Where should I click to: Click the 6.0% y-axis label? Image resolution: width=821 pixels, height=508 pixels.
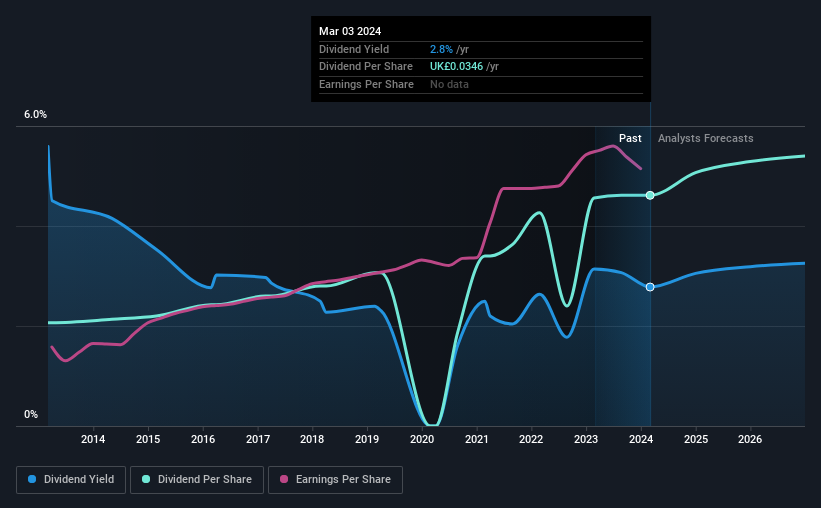click(35, 115)
